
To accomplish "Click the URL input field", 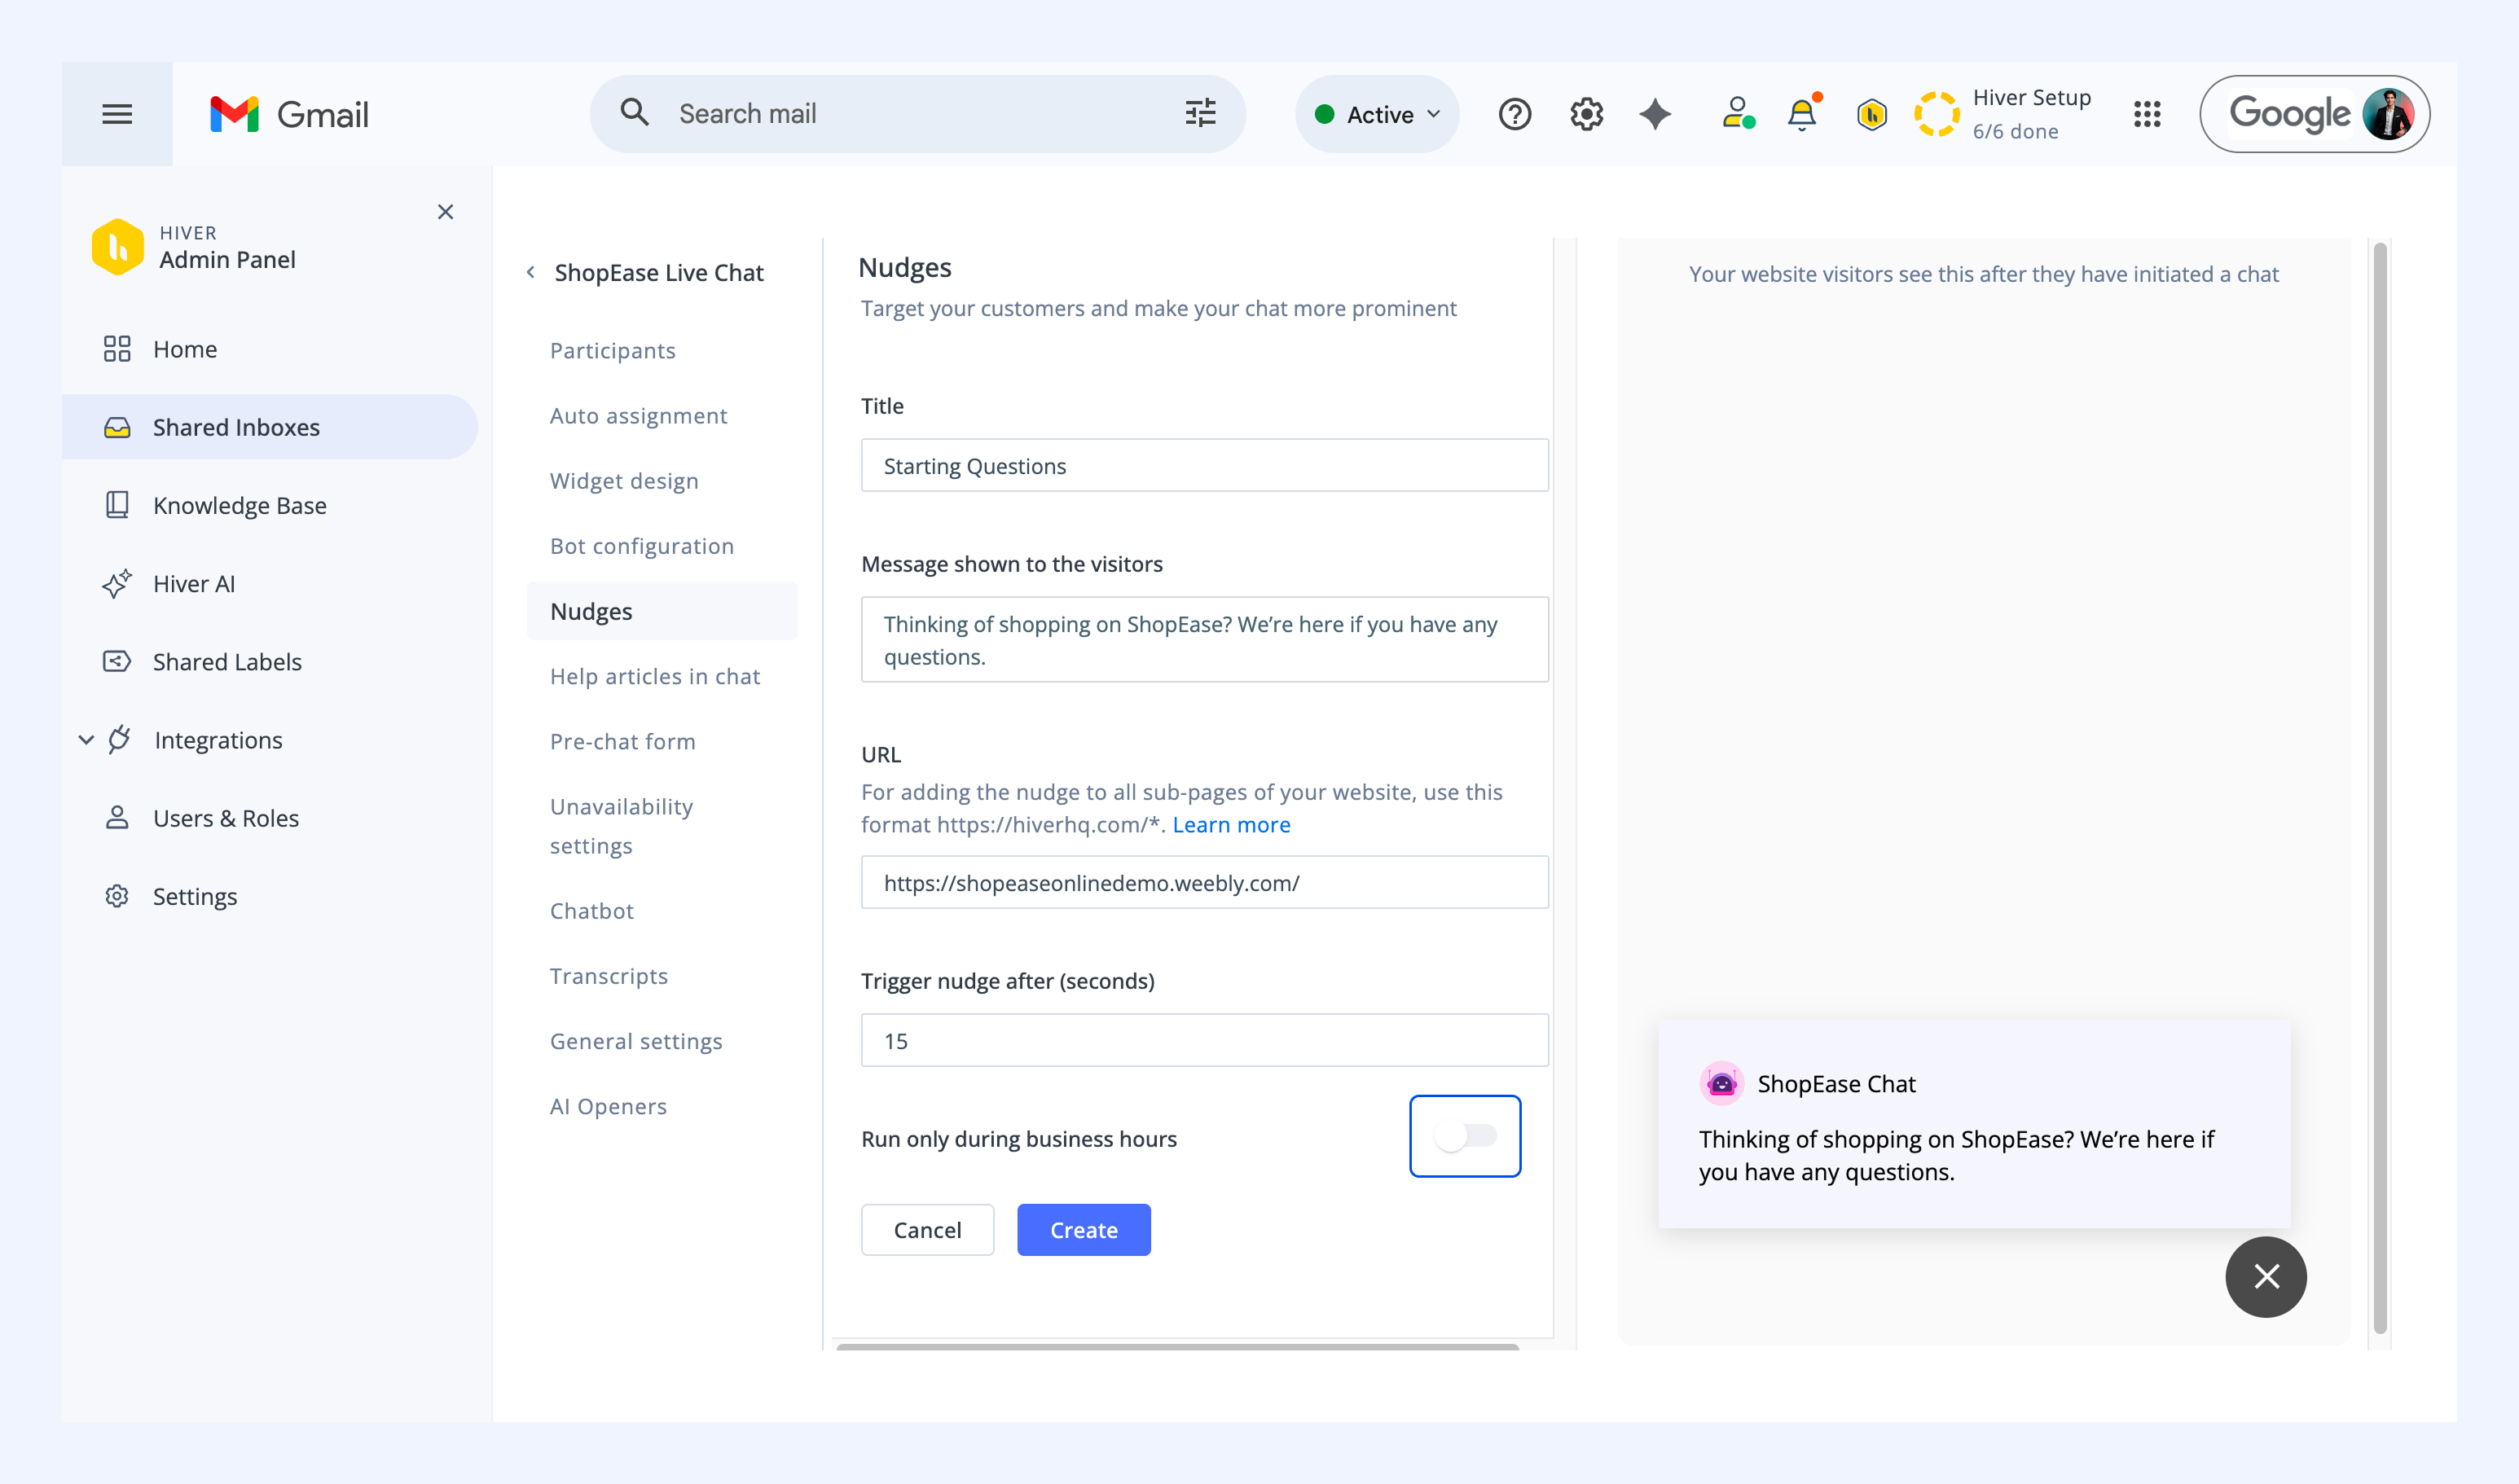I will tap(1204, 882).
